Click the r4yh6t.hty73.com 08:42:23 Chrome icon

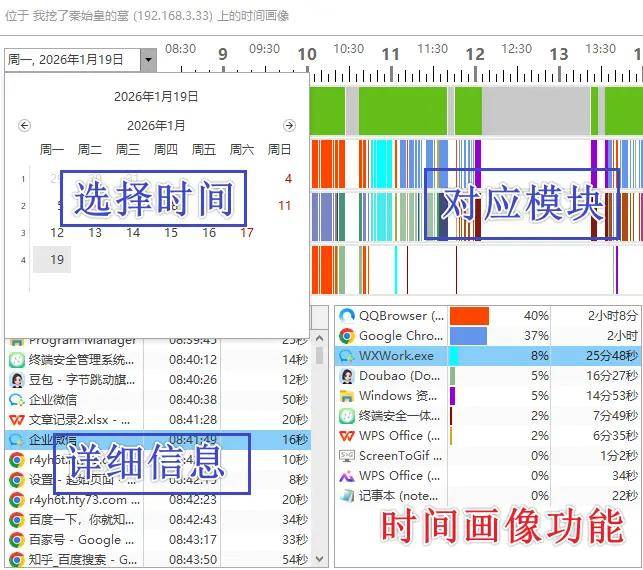pyautogui.click(x=16, y=500)
